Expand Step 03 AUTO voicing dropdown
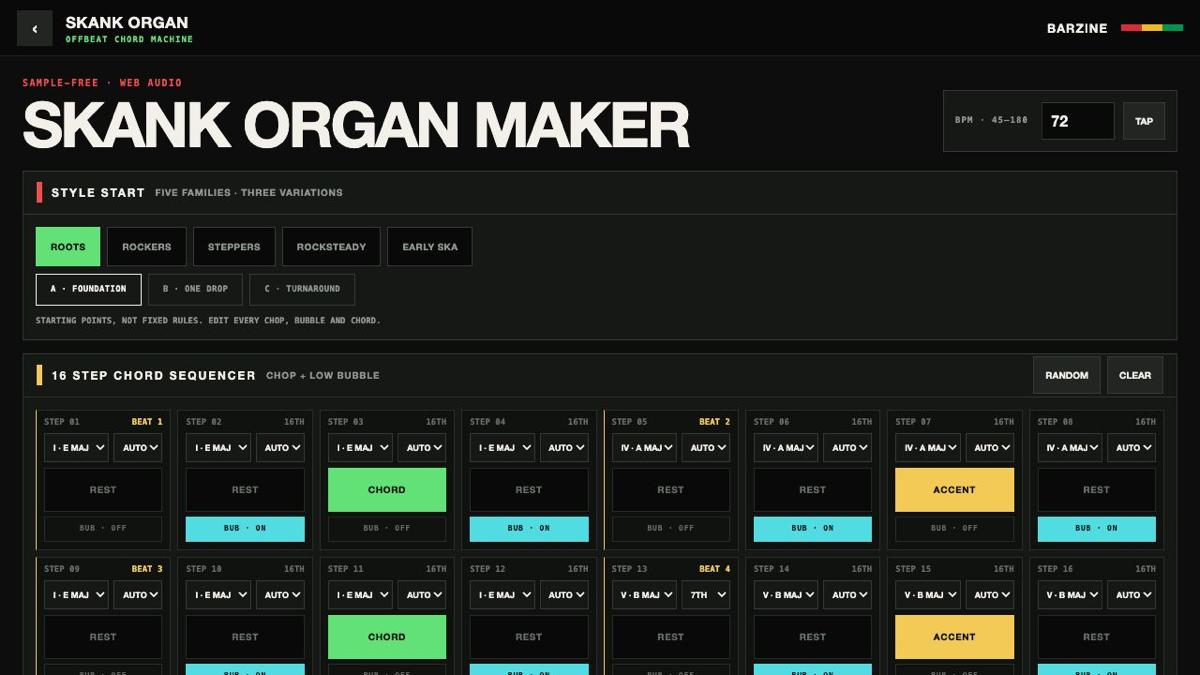Image resolution: width=1200 pixels, height=675 pixels. [x=422, y=448]
